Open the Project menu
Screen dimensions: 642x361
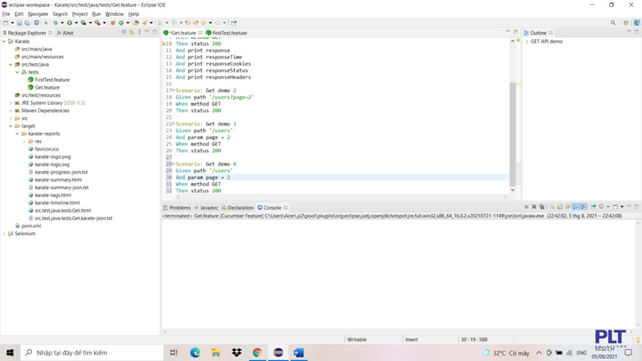(80, 14)
